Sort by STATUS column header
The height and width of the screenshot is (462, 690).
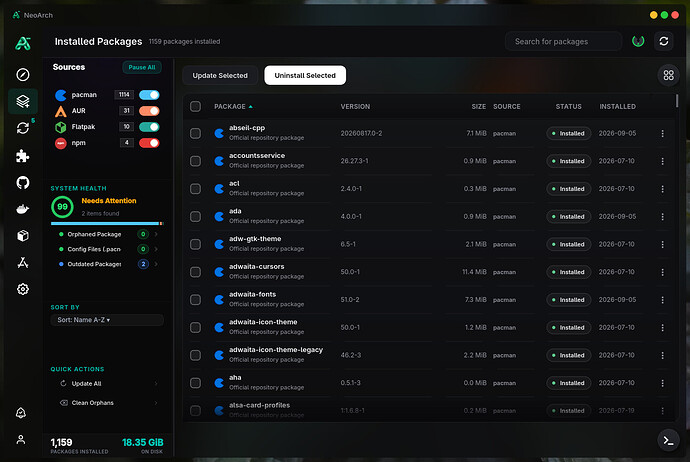pos(568,106)
